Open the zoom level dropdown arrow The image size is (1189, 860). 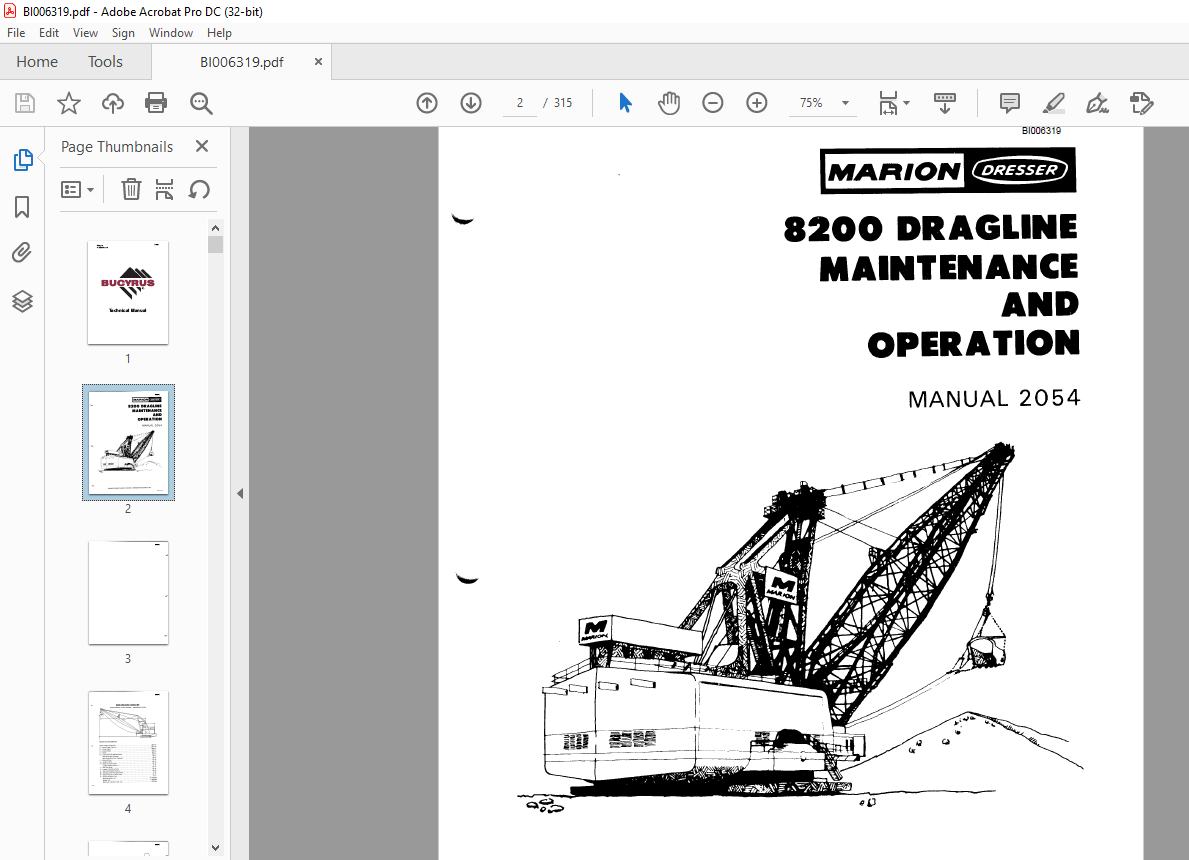(x=845, y=103)
